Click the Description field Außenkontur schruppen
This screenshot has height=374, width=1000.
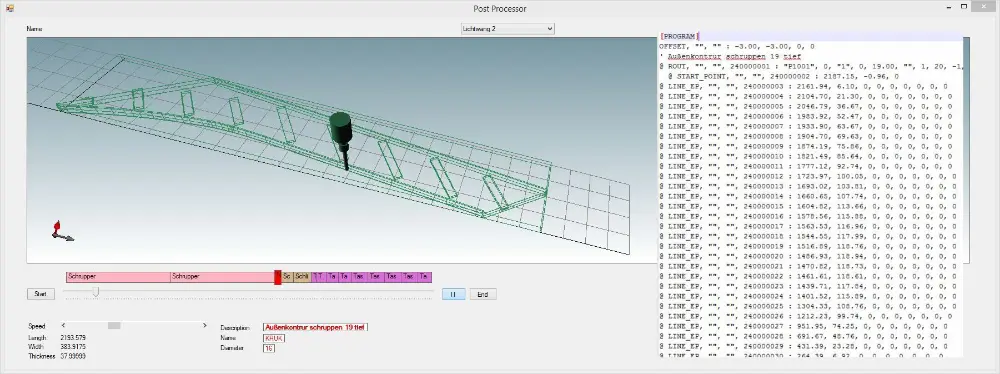click(315, 327)
